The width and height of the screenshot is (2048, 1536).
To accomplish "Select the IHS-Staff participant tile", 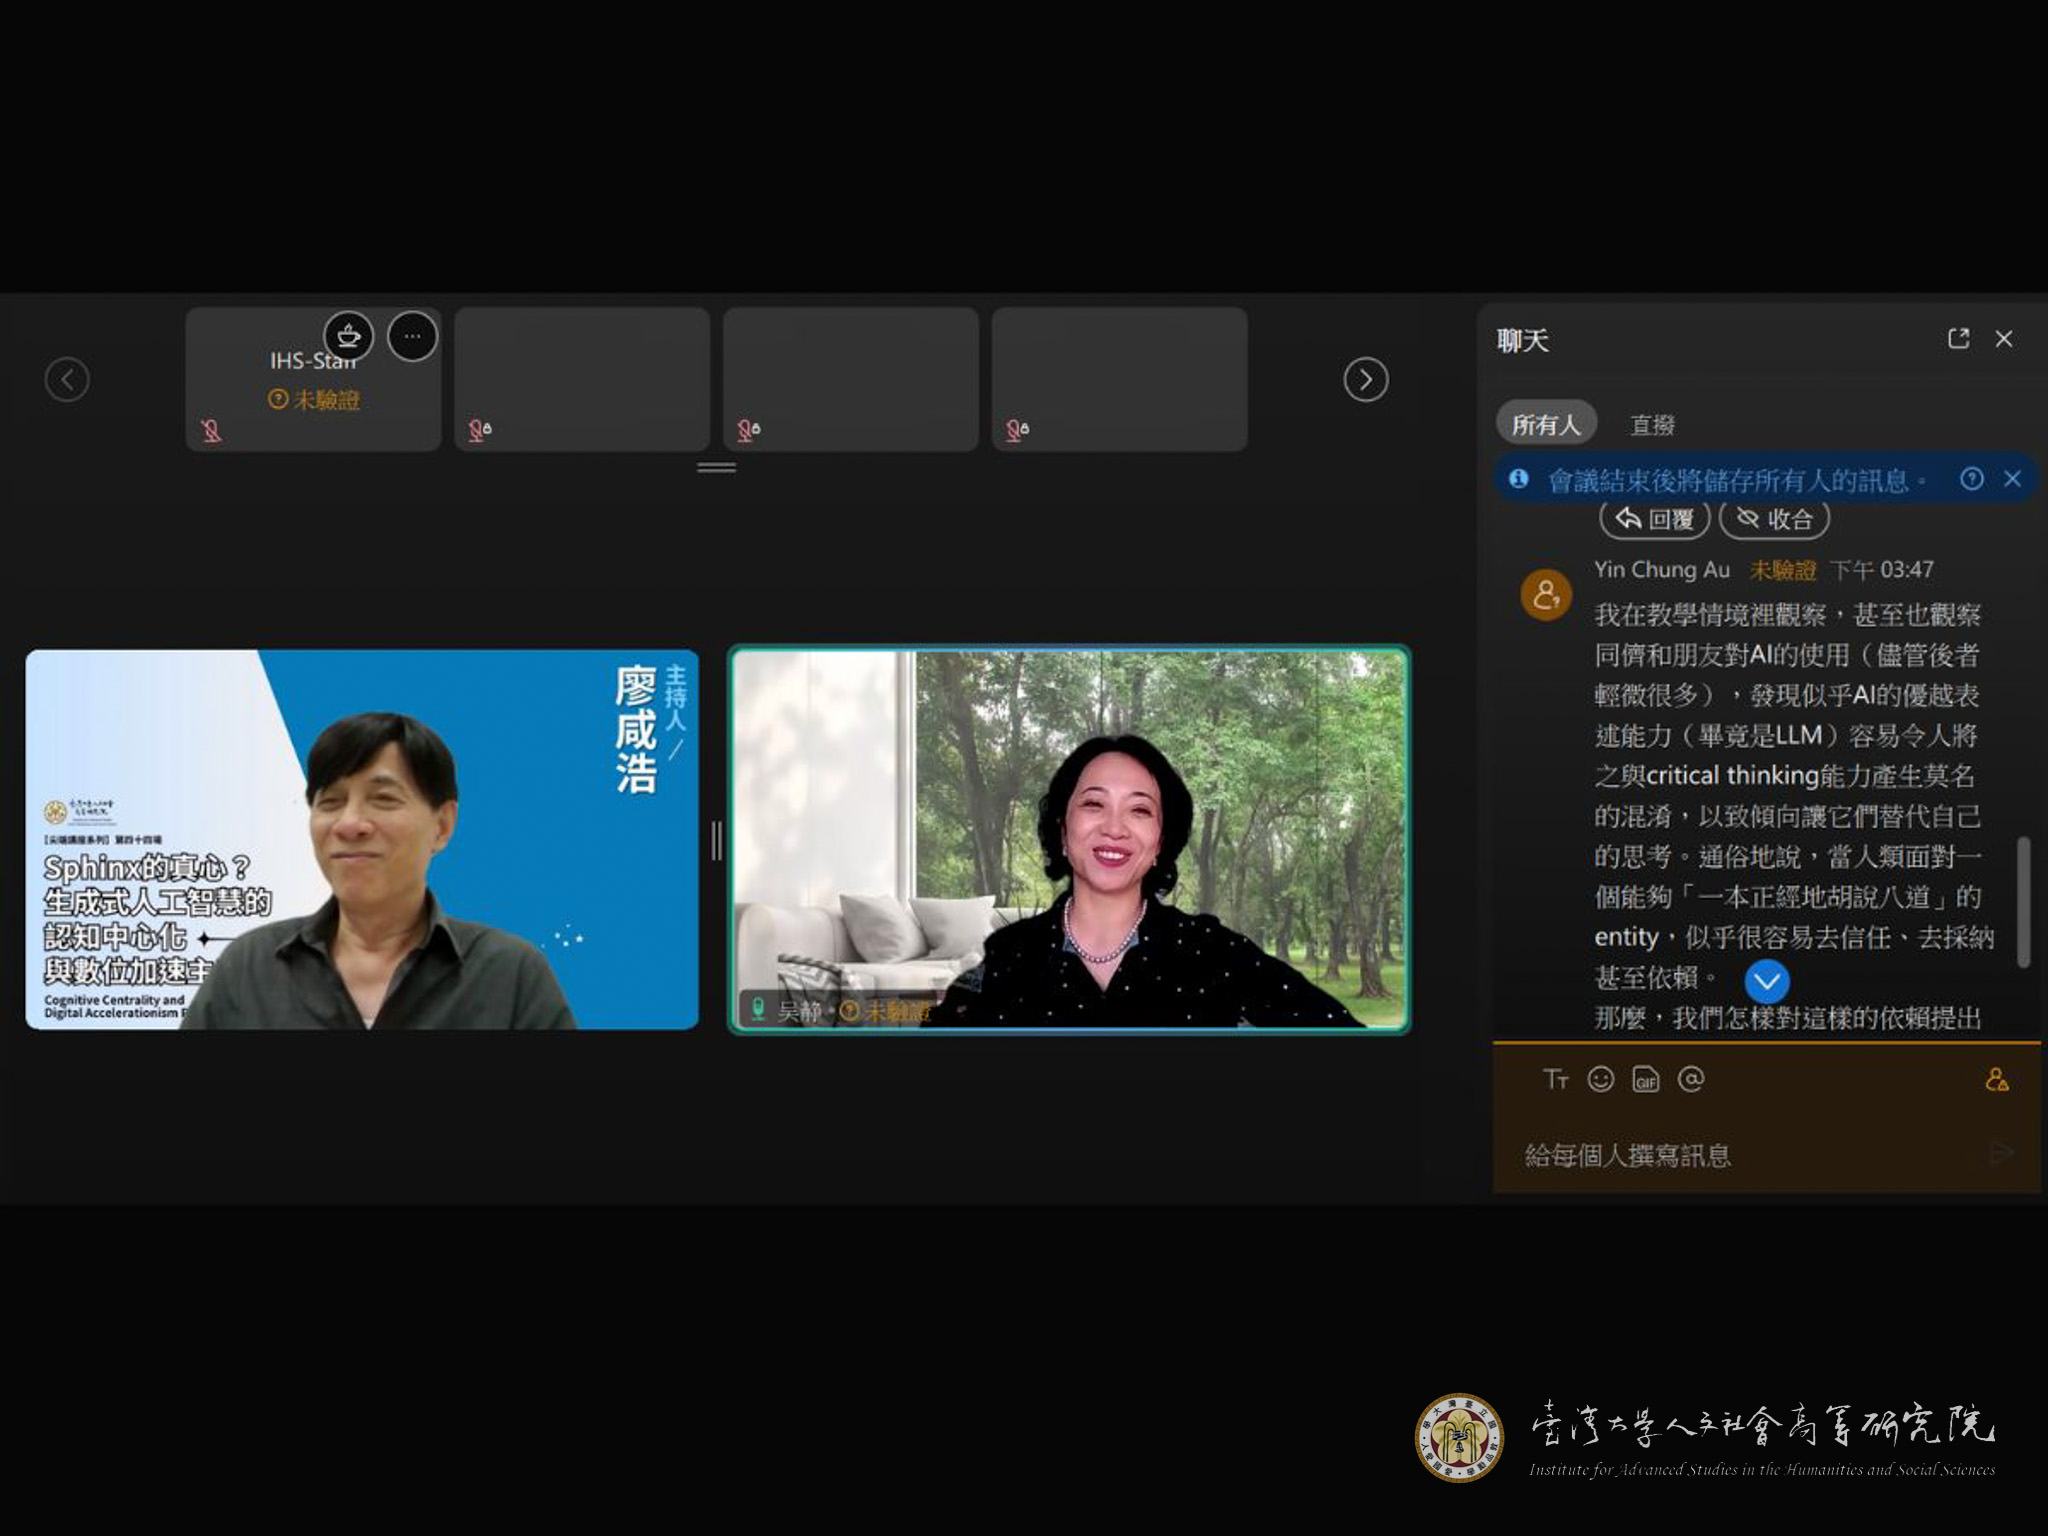I will 313,379.
